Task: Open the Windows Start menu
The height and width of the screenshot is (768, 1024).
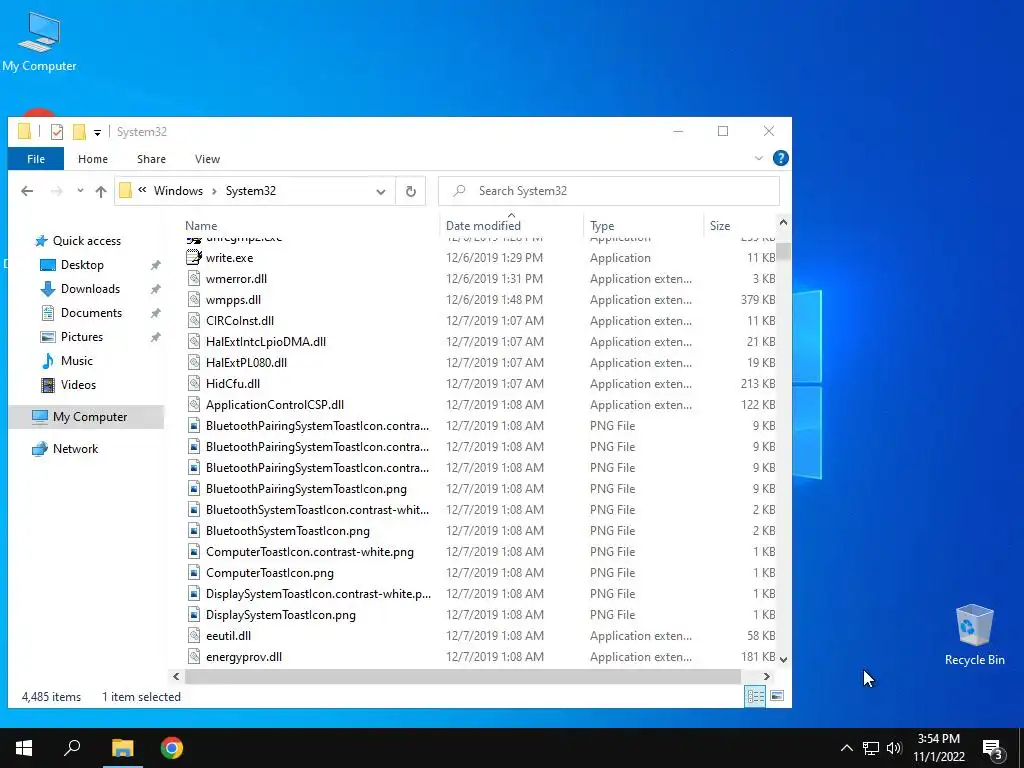Action: [24, 748]
